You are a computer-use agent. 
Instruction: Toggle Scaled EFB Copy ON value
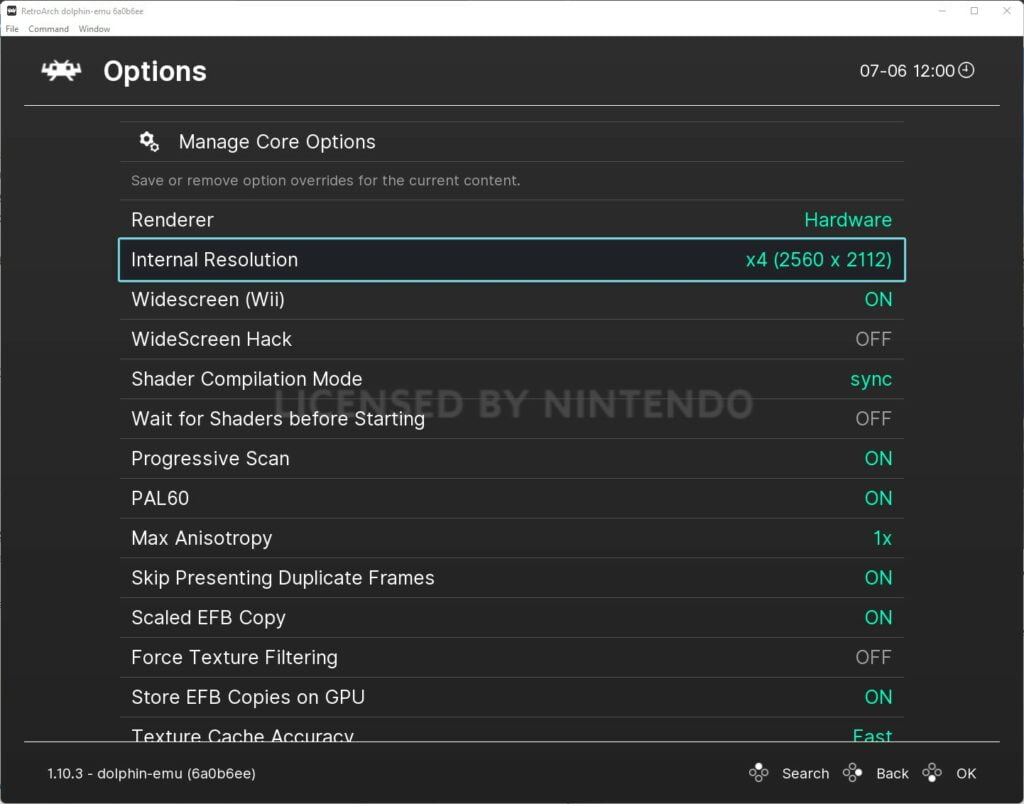[878, 618]
